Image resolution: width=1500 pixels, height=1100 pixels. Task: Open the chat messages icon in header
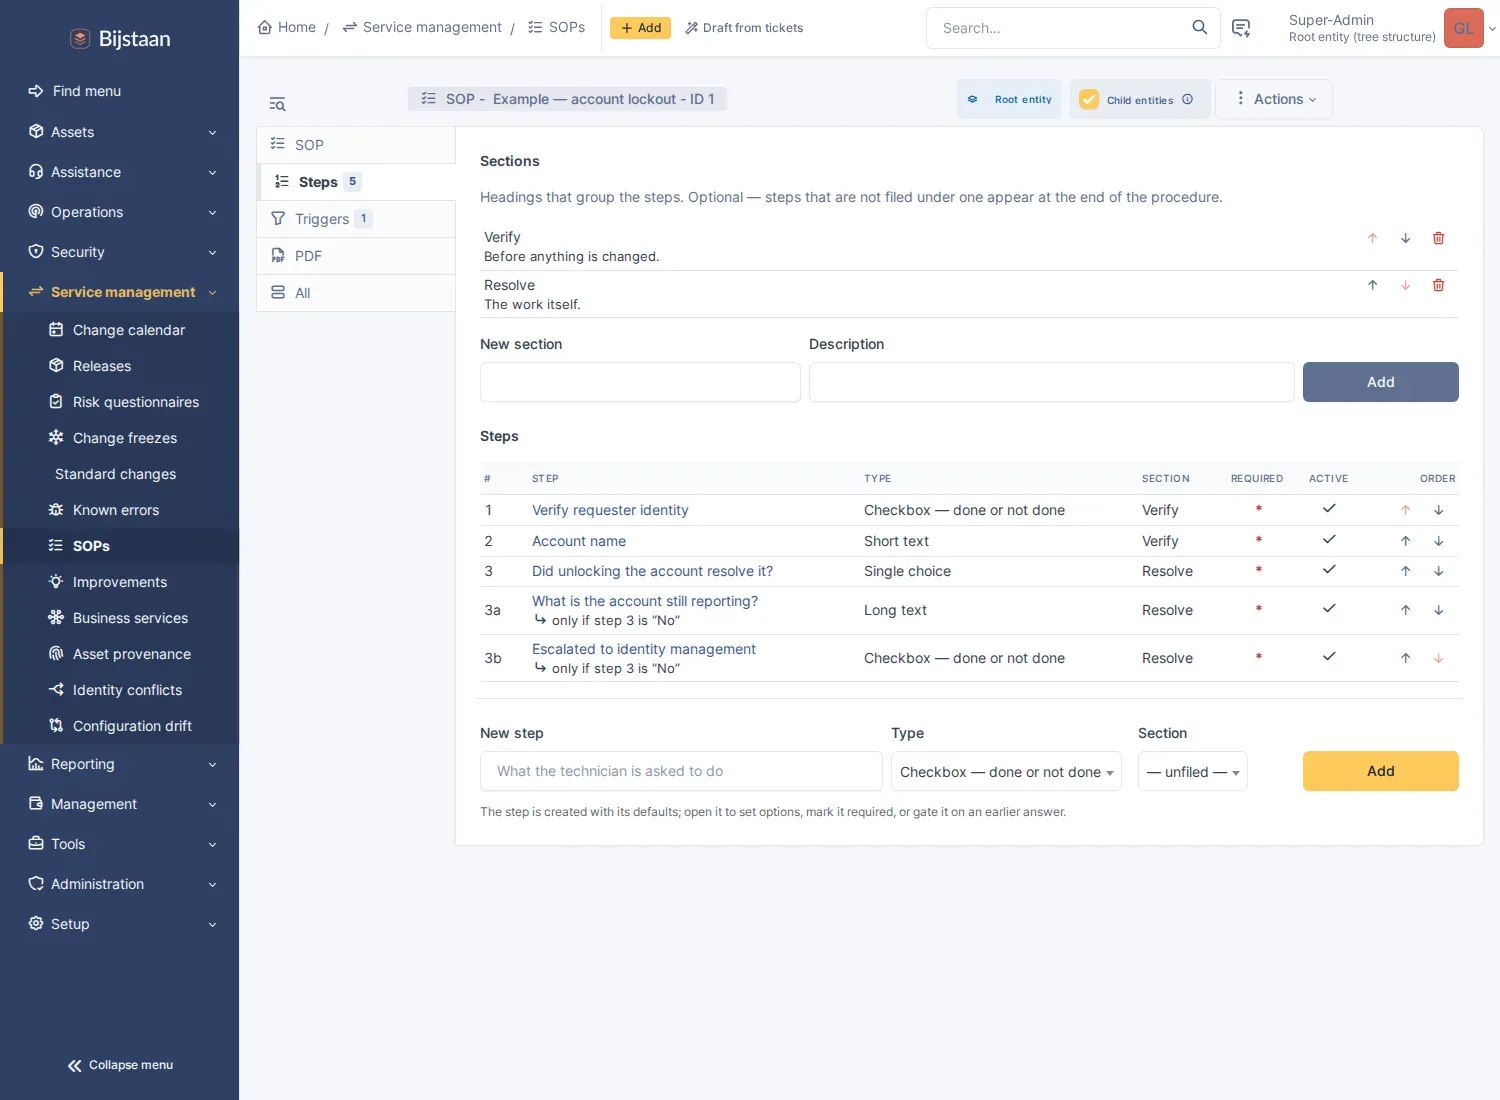coord(1241,28)
